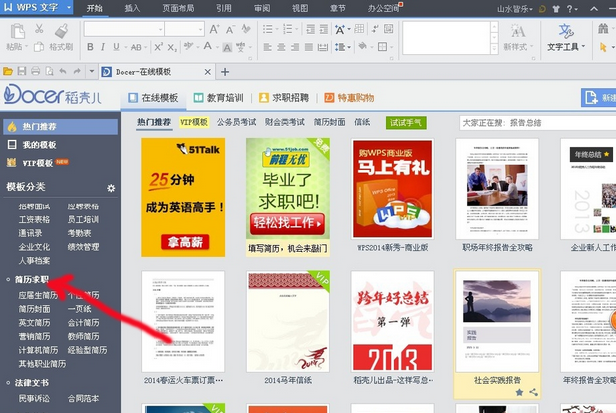Viewport: 616px width, 413px height.
Task: Click the redo arrow icon
Action: click(x=77, y=71)
